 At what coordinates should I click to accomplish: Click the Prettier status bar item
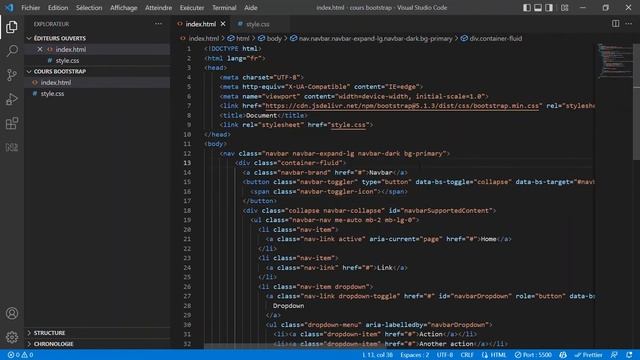588,355
